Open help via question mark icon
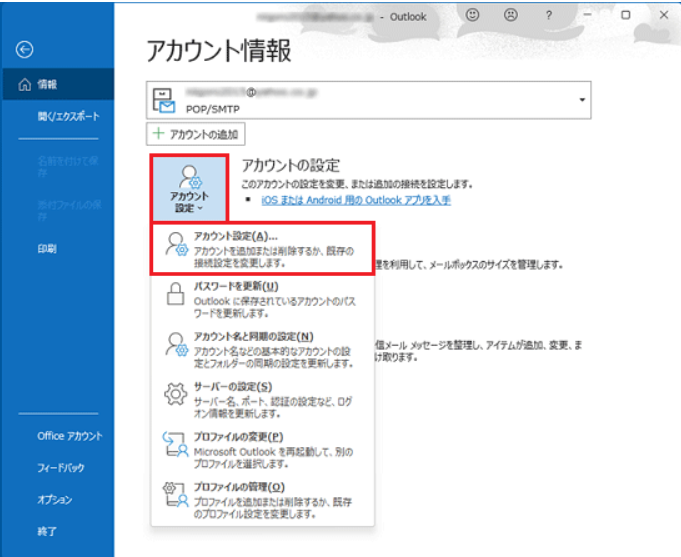Screen dimensions: 681x557 (549, 15)
